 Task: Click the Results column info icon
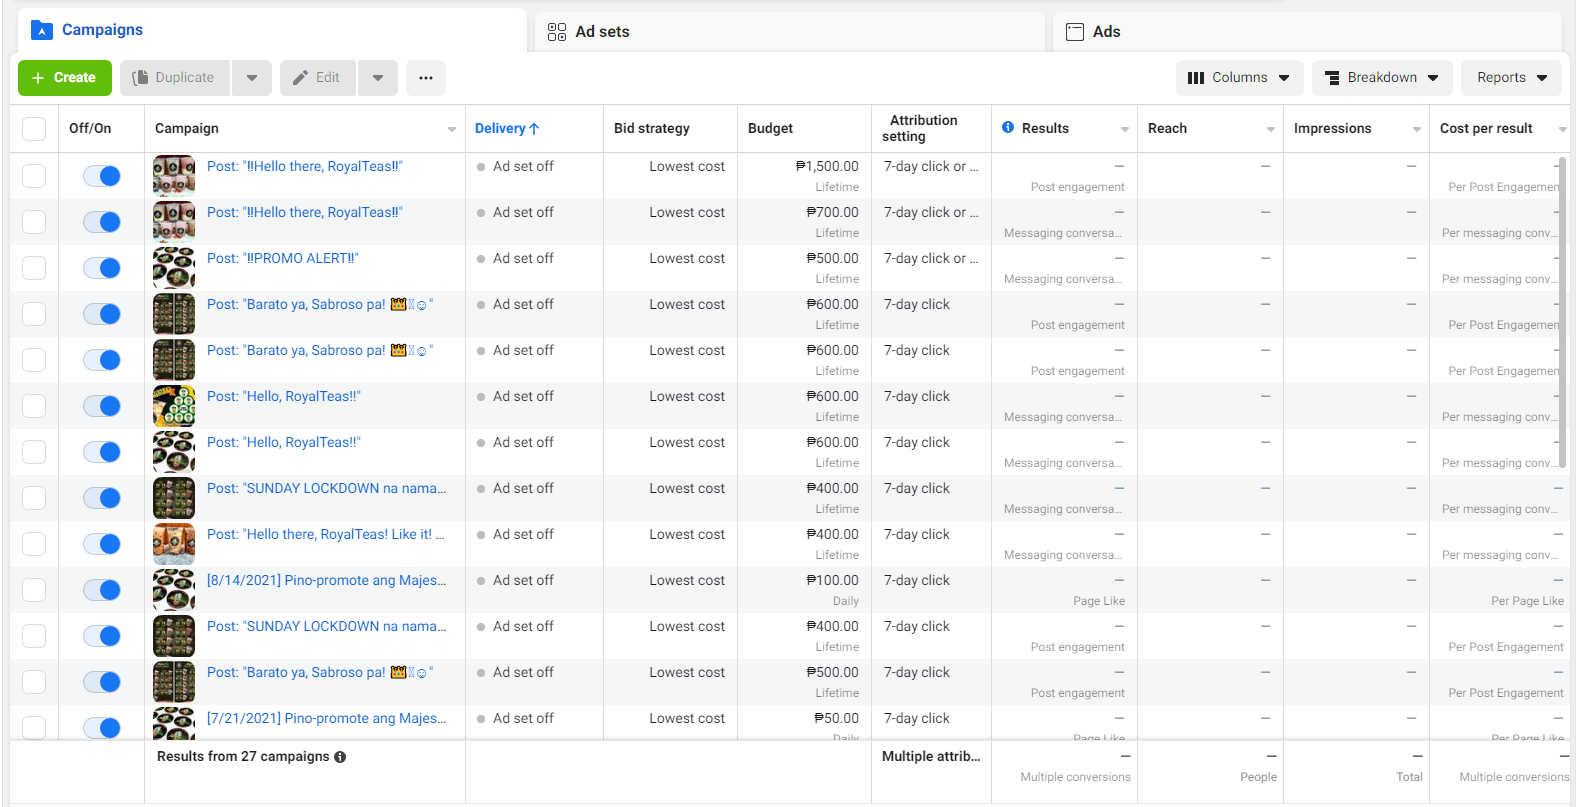tap(1008, 128)
